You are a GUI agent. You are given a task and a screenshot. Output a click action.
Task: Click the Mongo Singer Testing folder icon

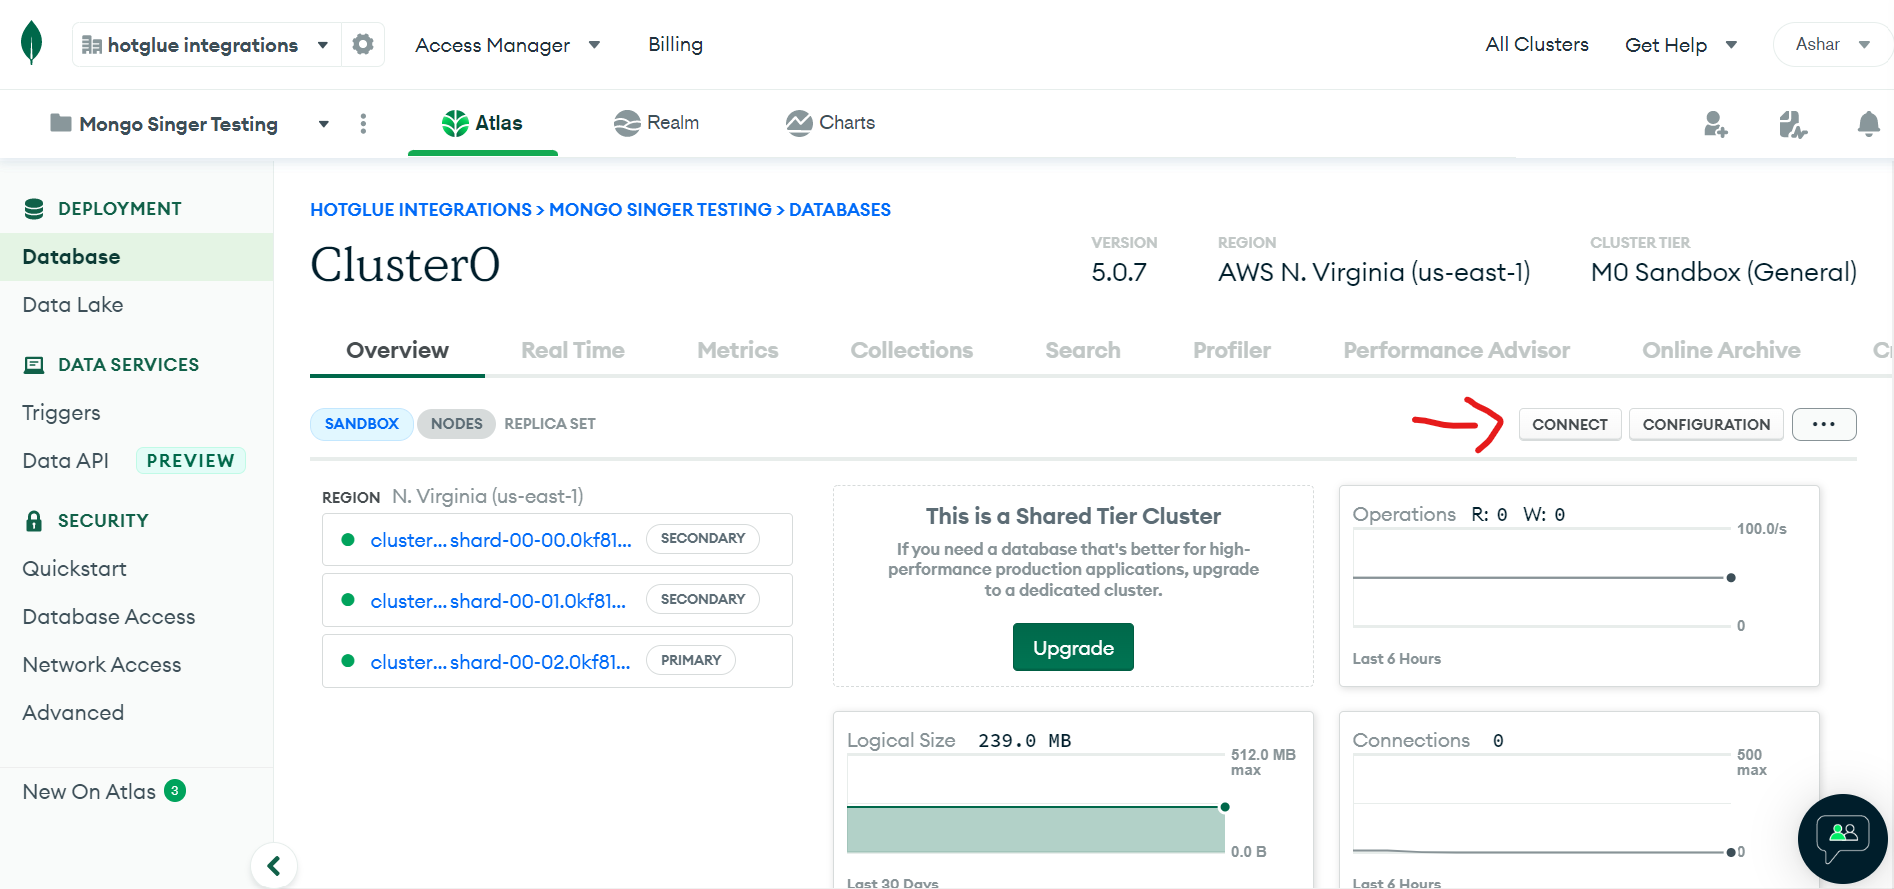pyautogui.click(x=61, y=123)
